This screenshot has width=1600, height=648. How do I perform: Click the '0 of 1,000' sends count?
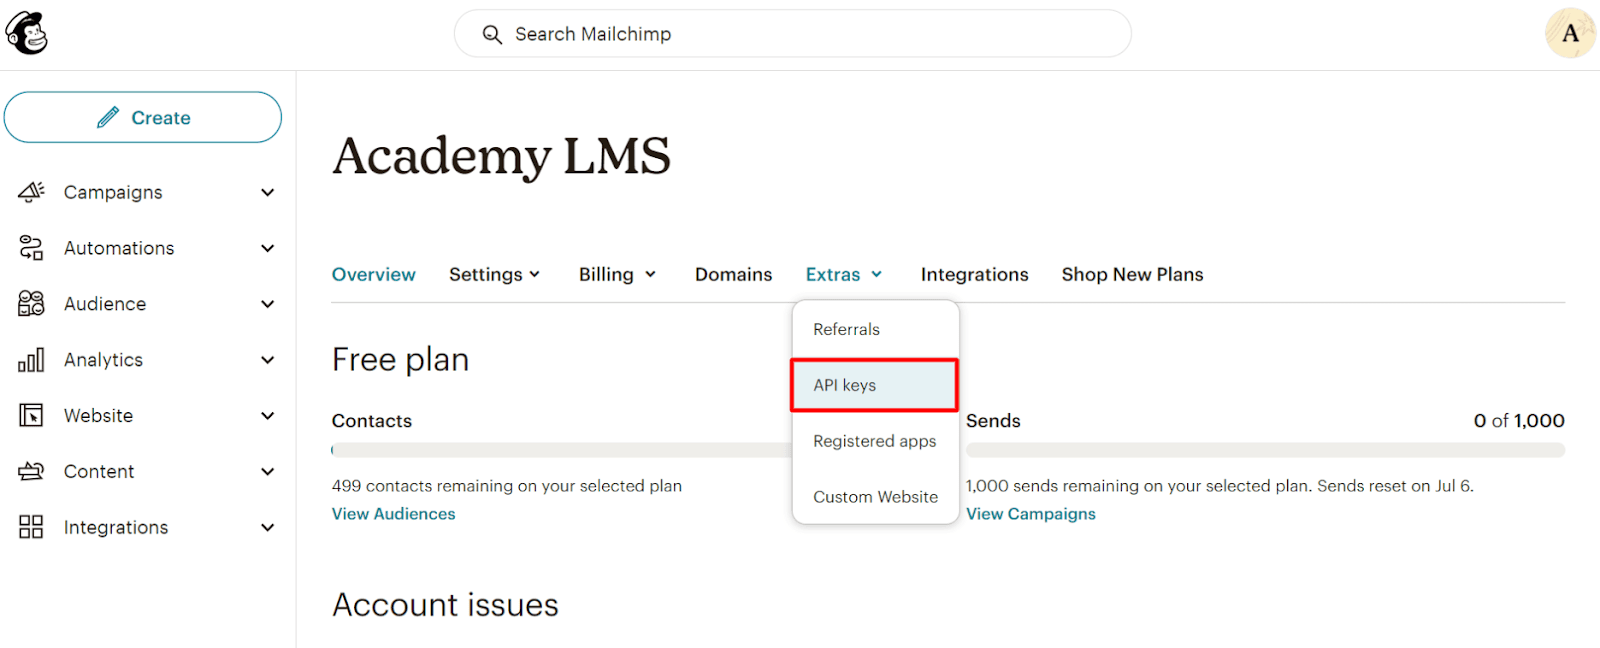[1519, 421]
